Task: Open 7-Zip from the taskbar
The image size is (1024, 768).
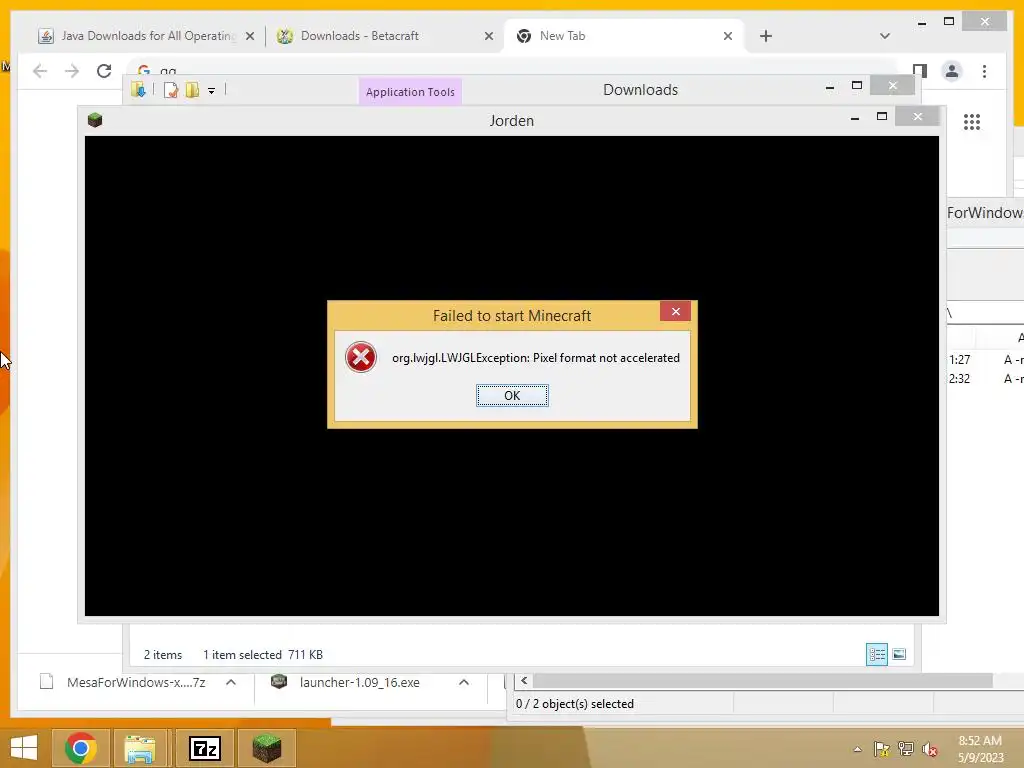Action: tap(204, 748)
